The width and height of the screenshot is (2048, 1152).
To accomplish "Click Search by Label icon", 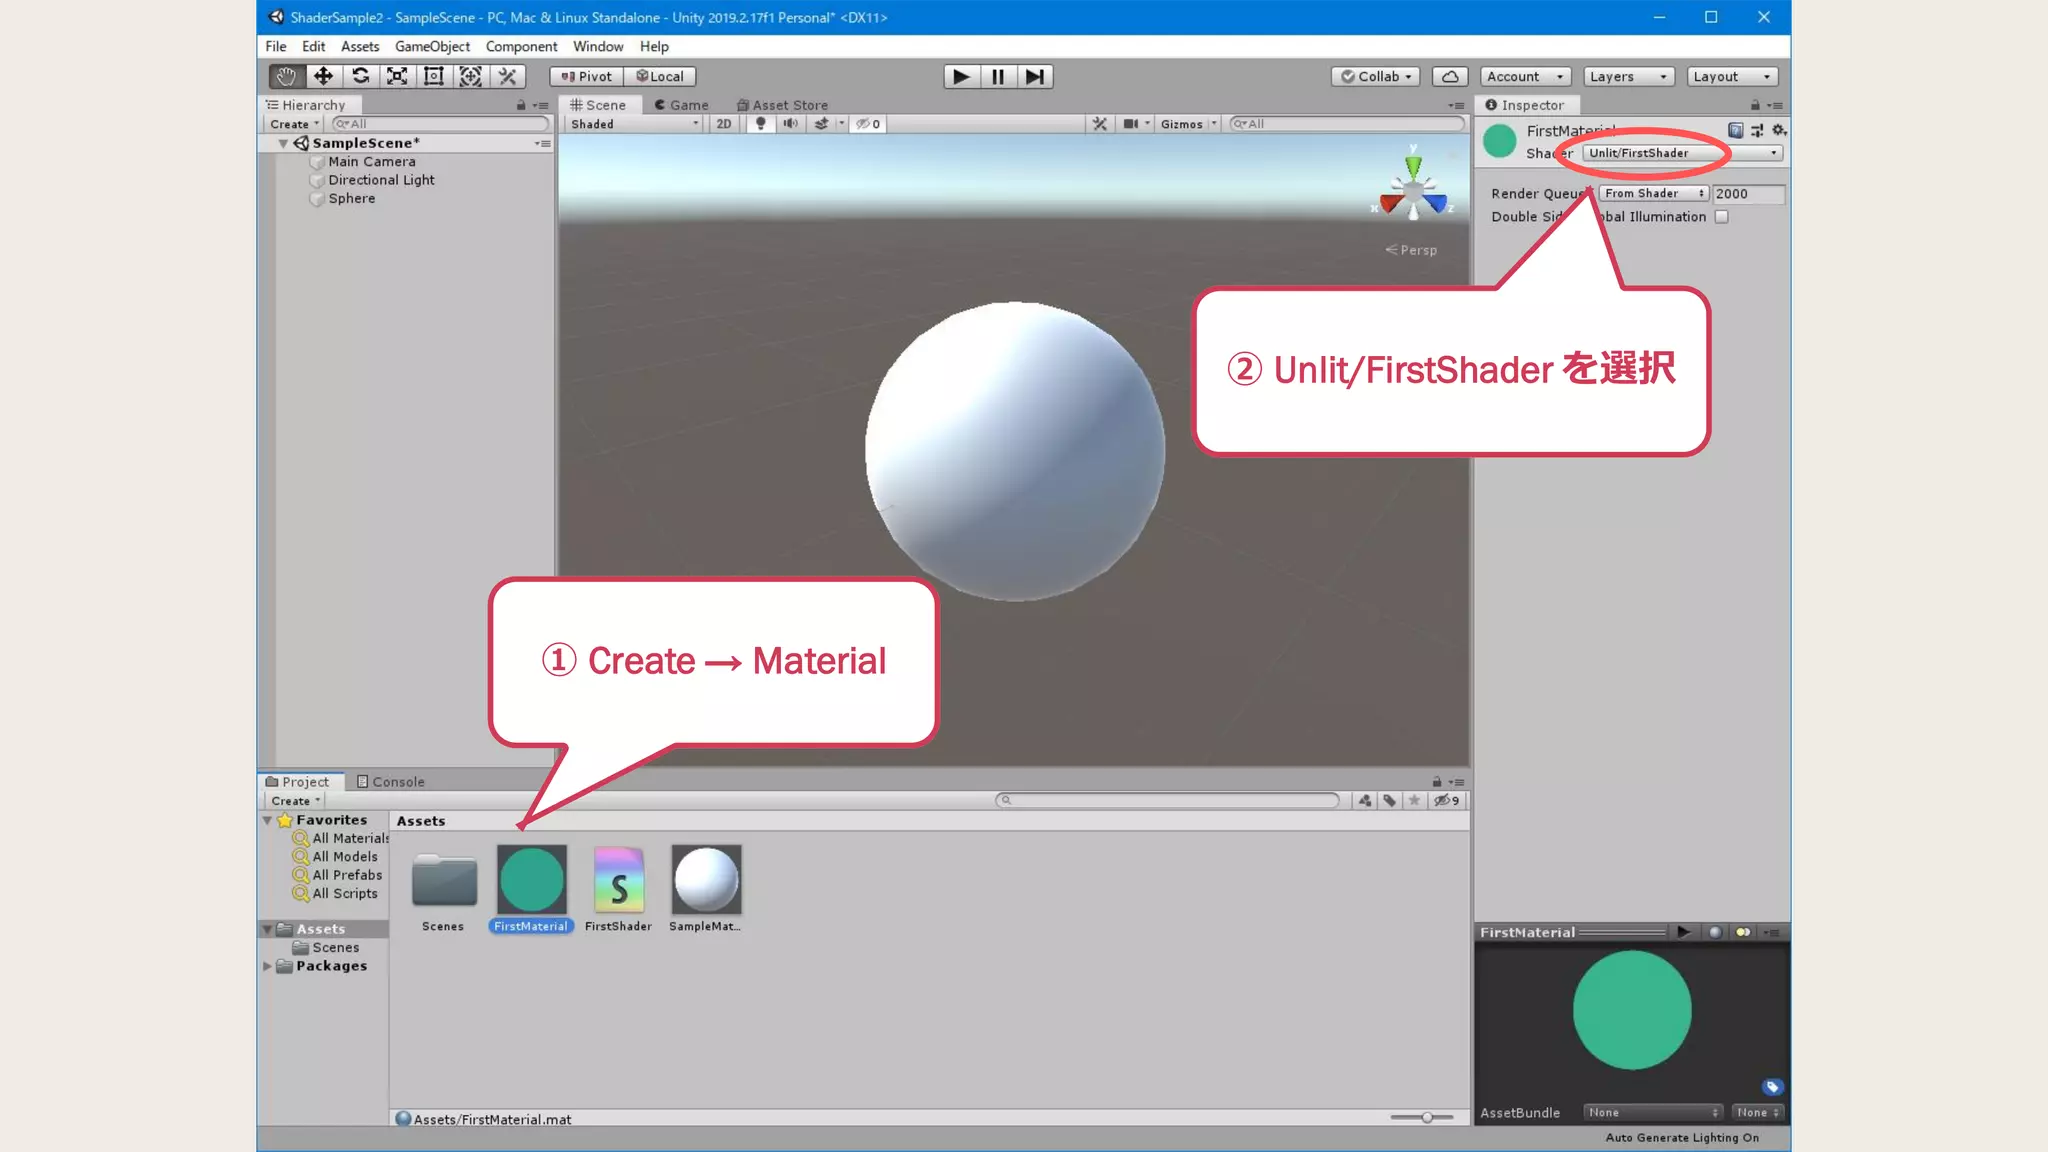I will tap(1389, 800).
